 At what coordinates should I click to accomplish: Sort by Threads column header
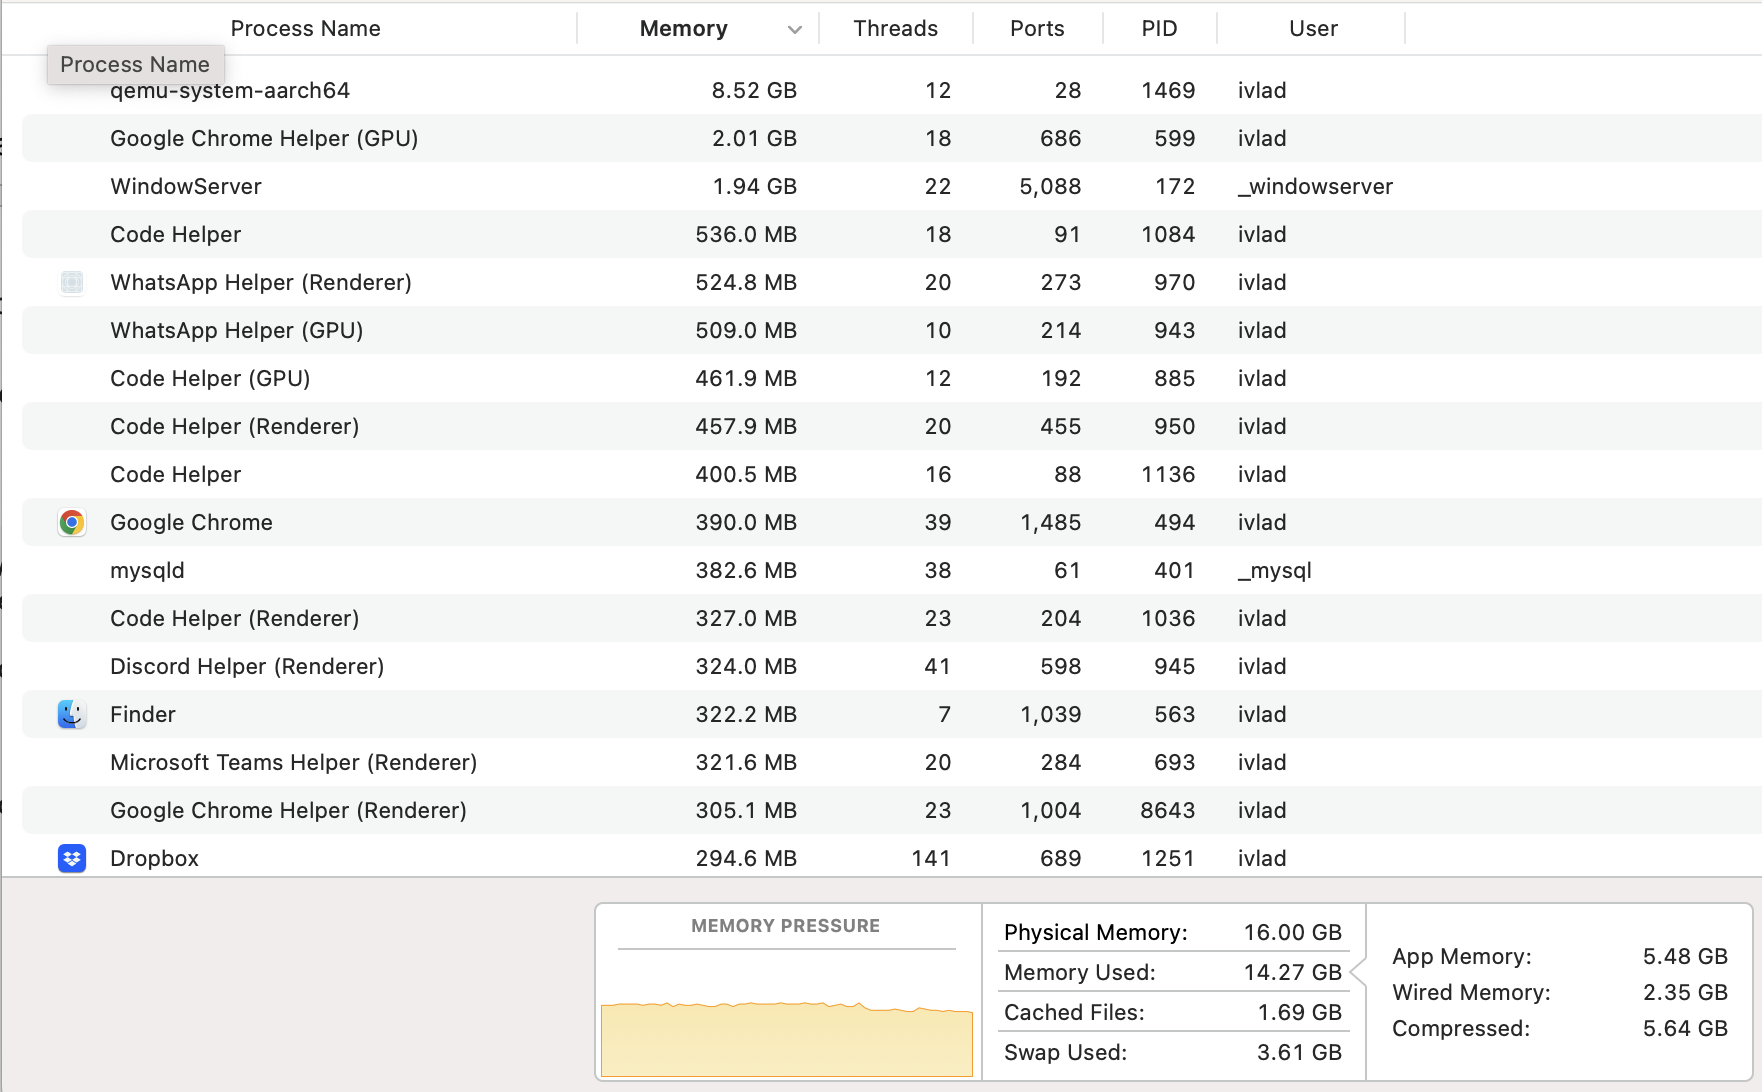pos(896,29)
